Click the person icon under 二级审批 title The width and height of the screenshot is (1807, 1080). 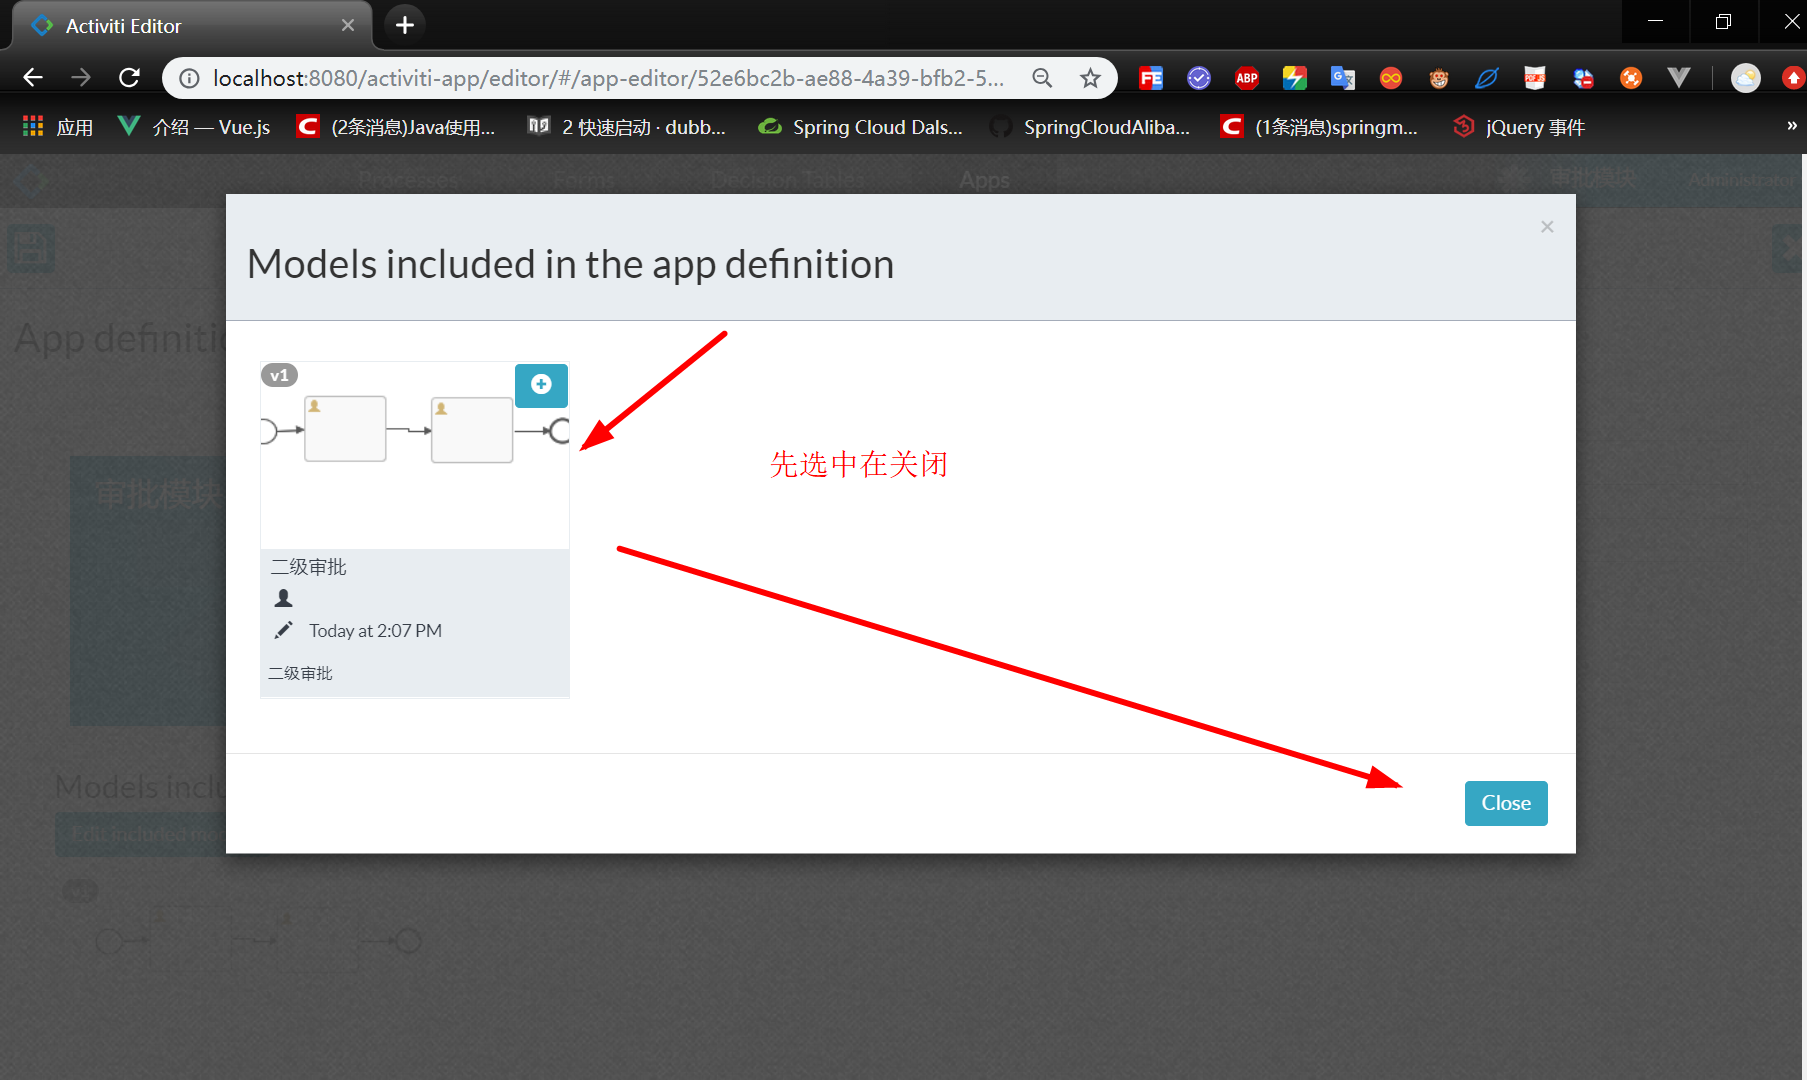pos(284,598)
